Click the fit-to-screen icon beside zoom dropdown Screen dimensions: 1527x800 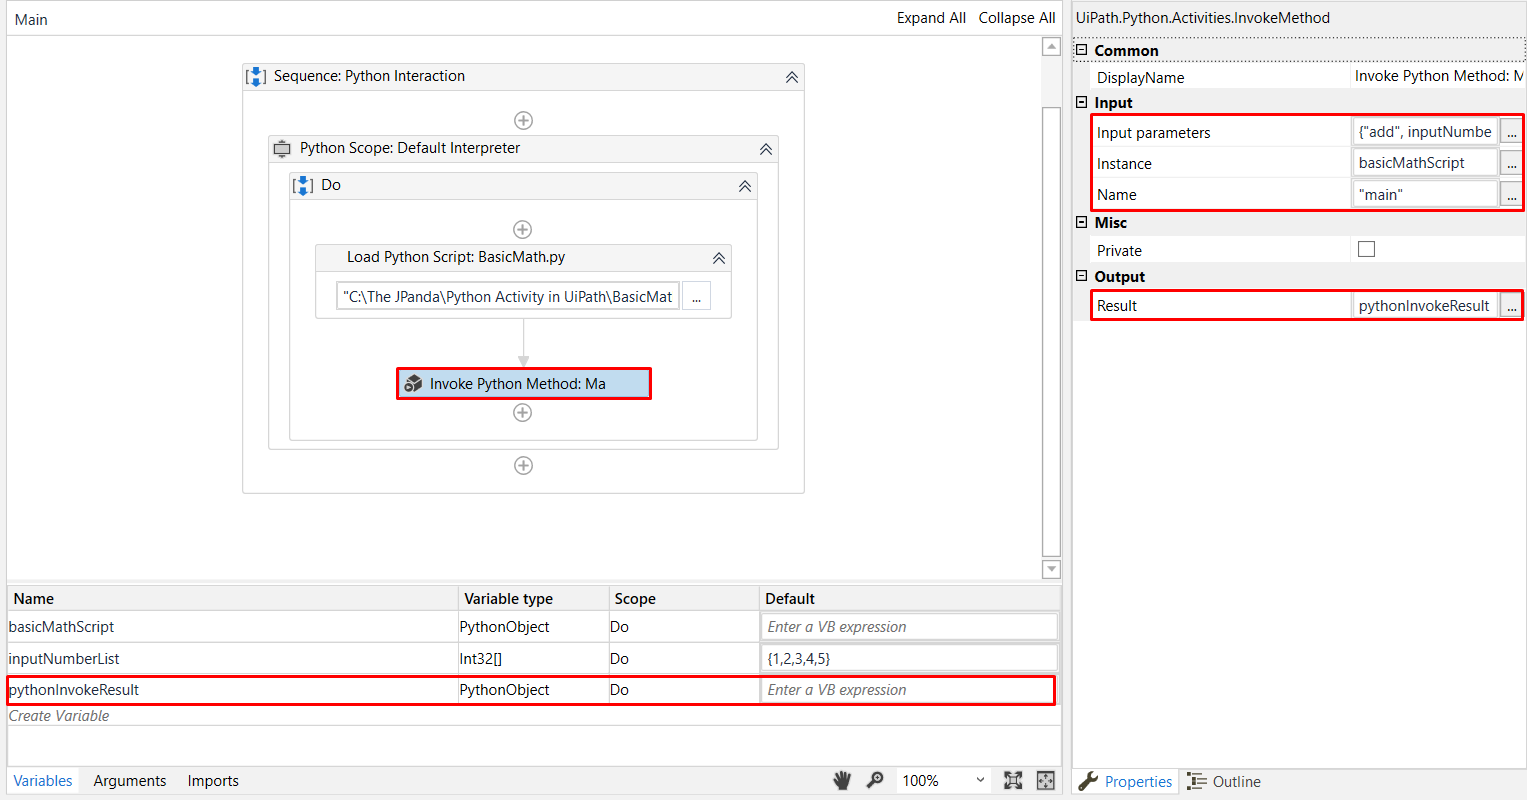coord(1013,780)
